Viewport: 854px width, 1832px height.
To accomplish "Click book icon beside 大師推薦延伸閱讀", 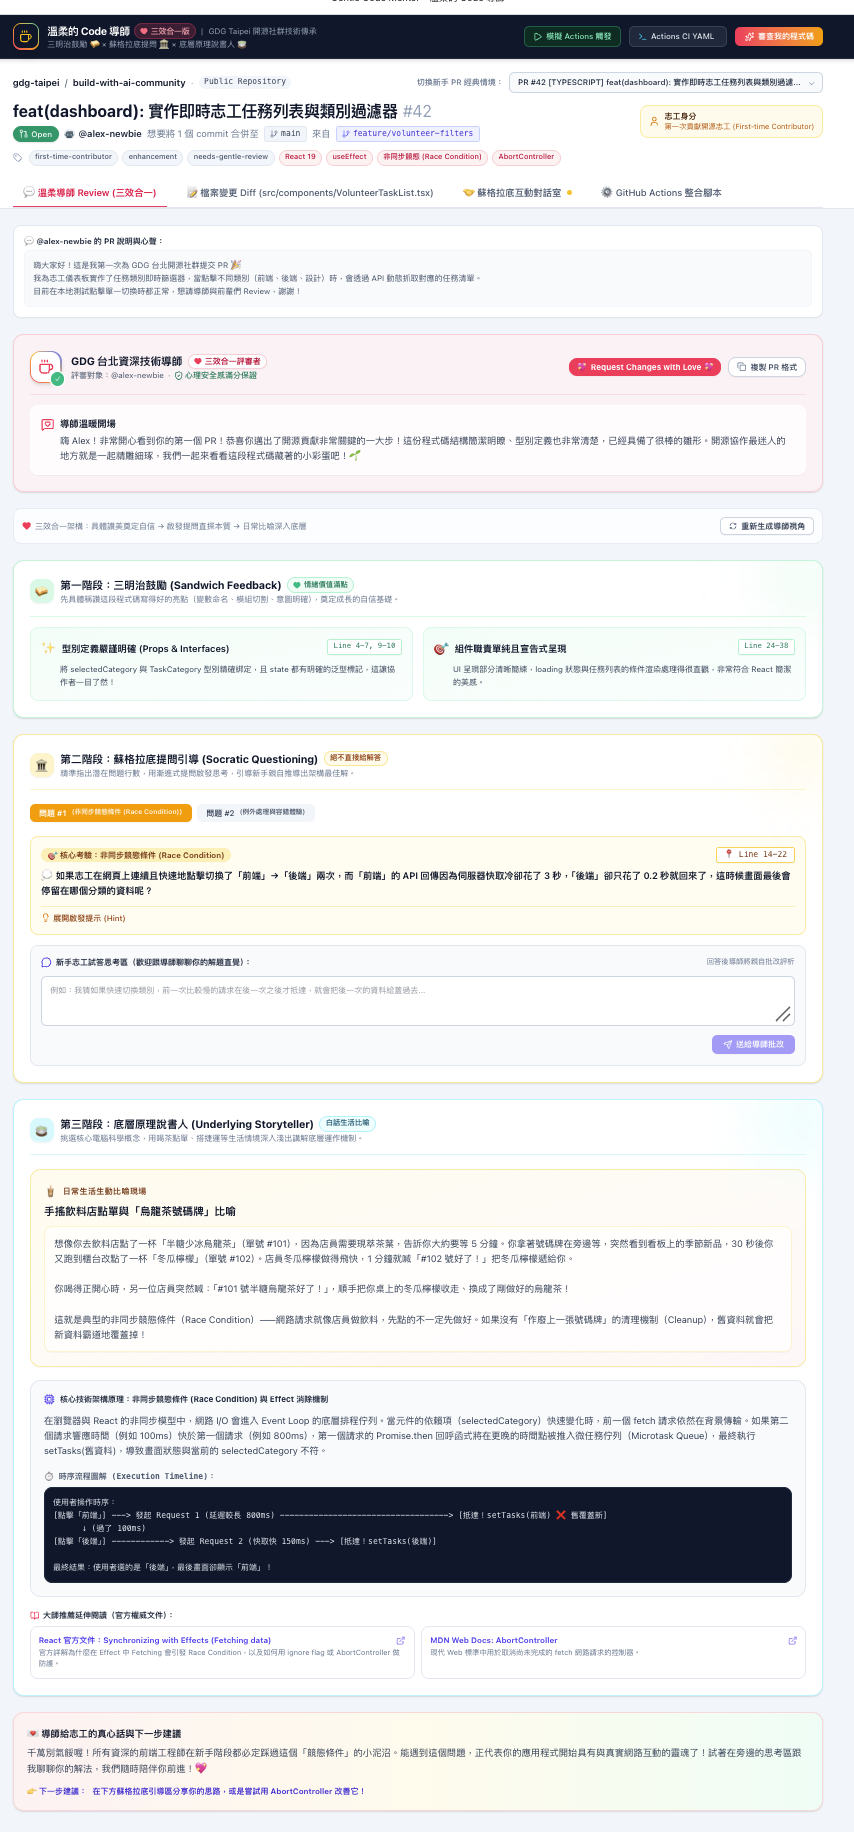I will point(35,1615).
